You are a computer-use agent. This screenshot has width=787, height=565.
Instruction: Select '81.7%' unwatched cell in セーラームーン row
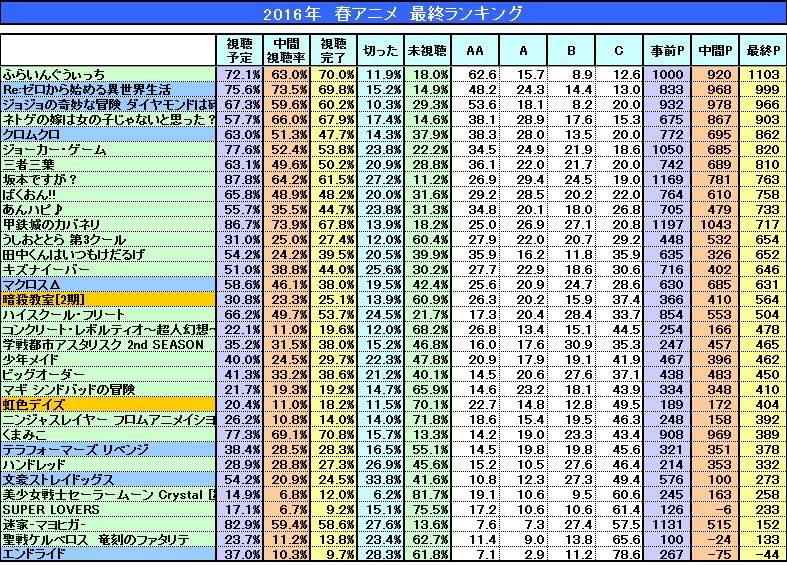[427, 495]
